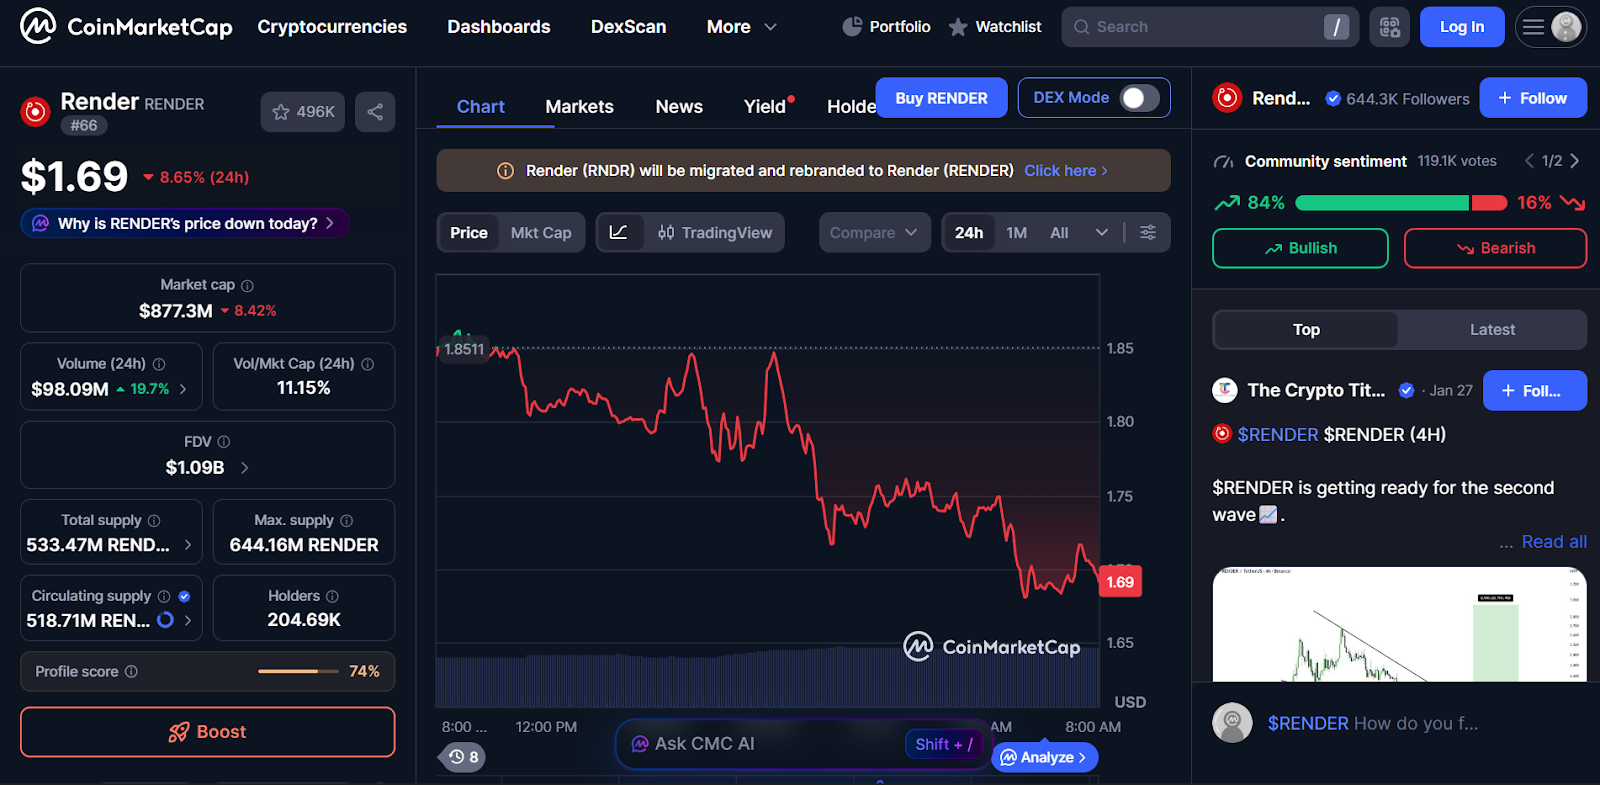The width and height of the screenshot is (1600, 785).
Task: Open chart settings via the sliders icon
Action: coord(1148,232)
